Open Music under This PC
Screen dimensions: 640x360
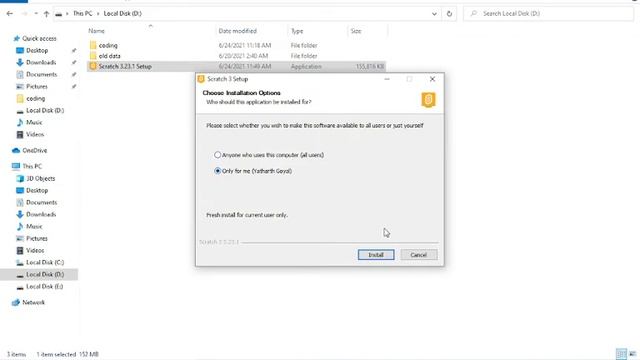(x=34, y=227)
